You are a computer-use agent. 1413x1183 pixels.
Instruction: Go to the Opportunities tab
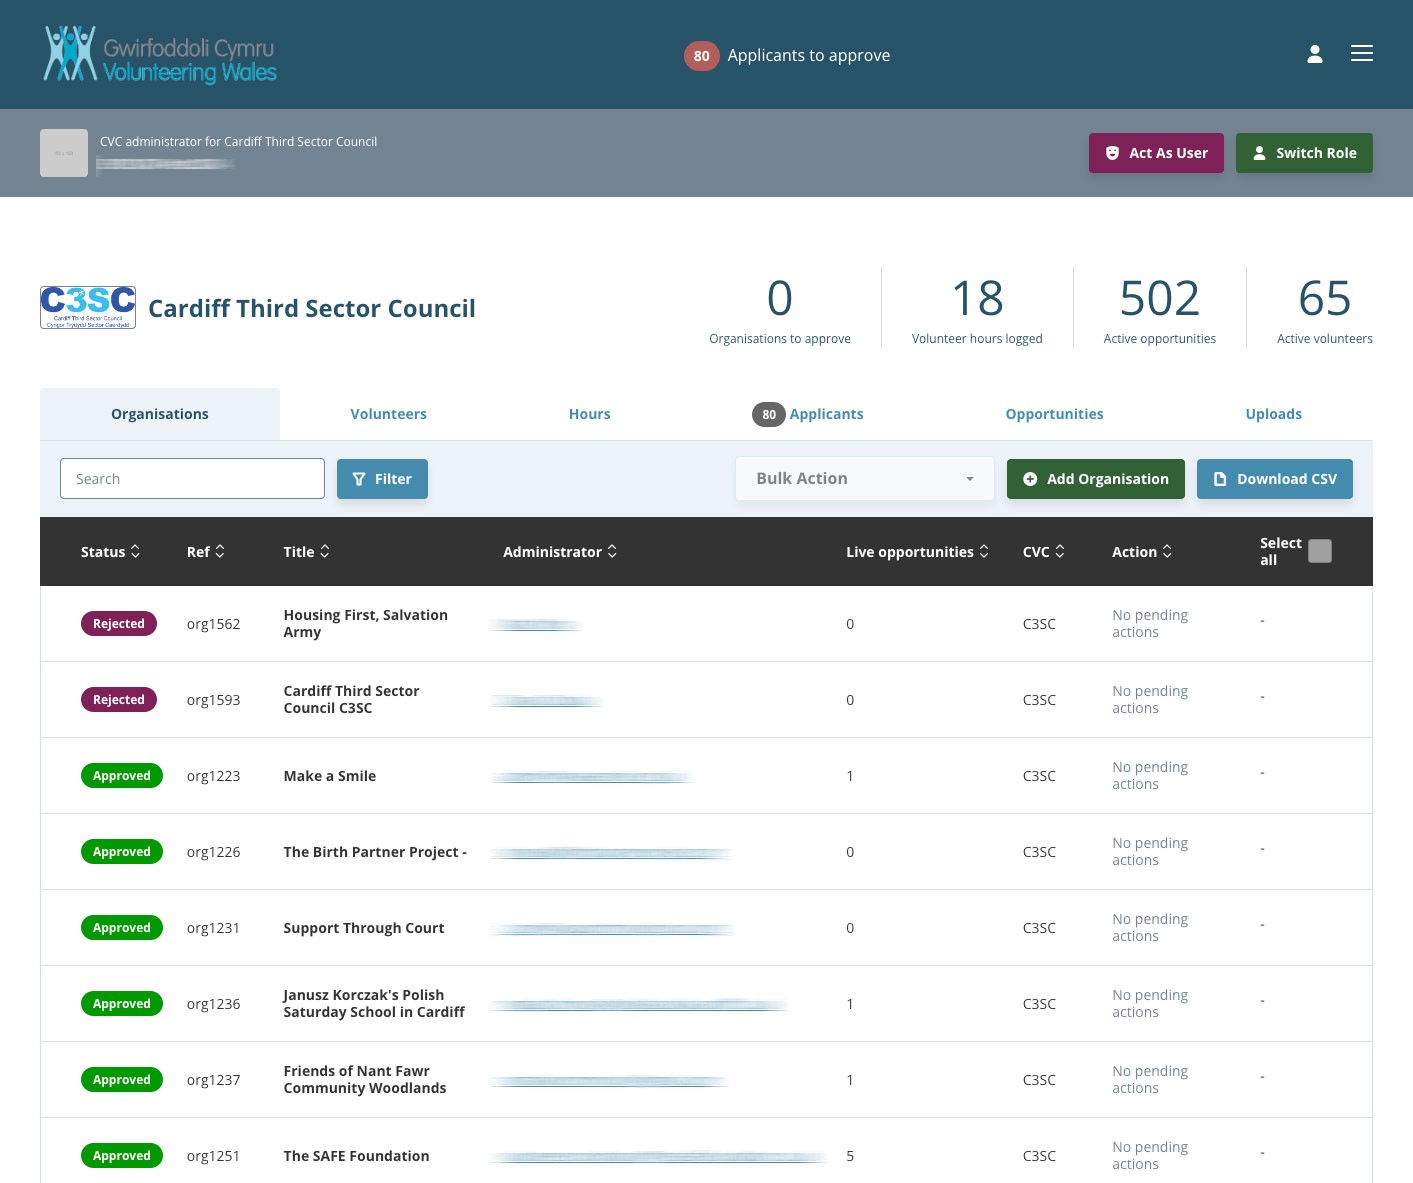[x=1054, y=414]
